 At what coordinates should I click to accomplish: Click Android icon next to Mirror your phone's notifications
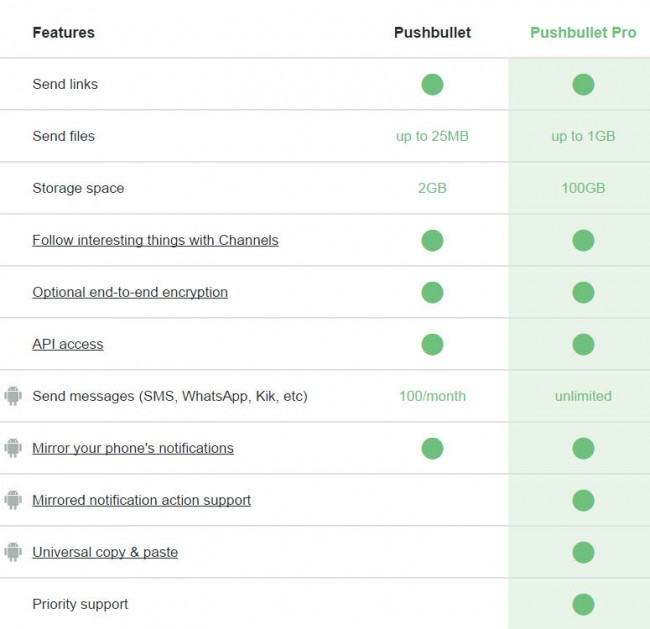13,448
